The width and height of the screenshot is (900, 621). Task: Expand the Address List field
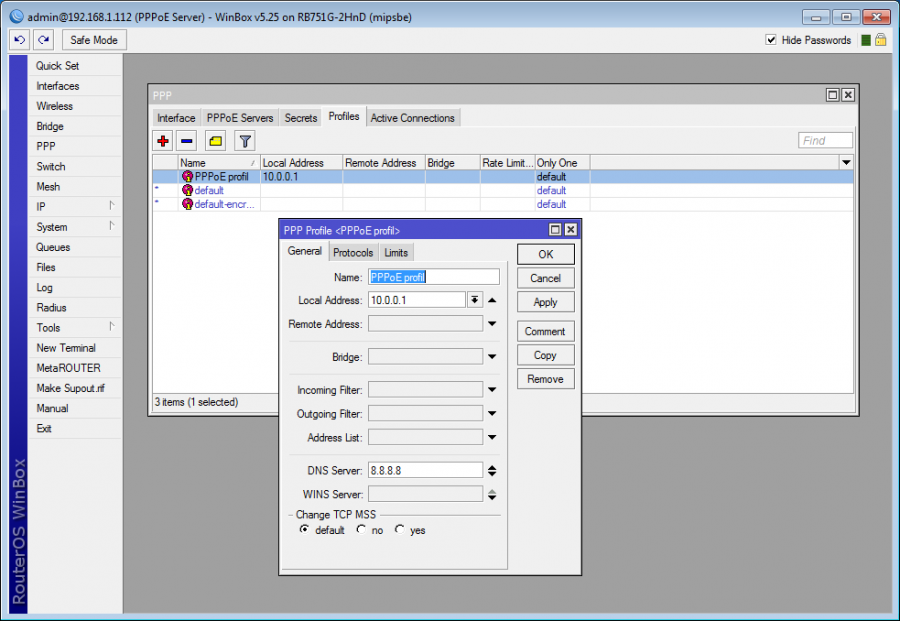(492, 437)
